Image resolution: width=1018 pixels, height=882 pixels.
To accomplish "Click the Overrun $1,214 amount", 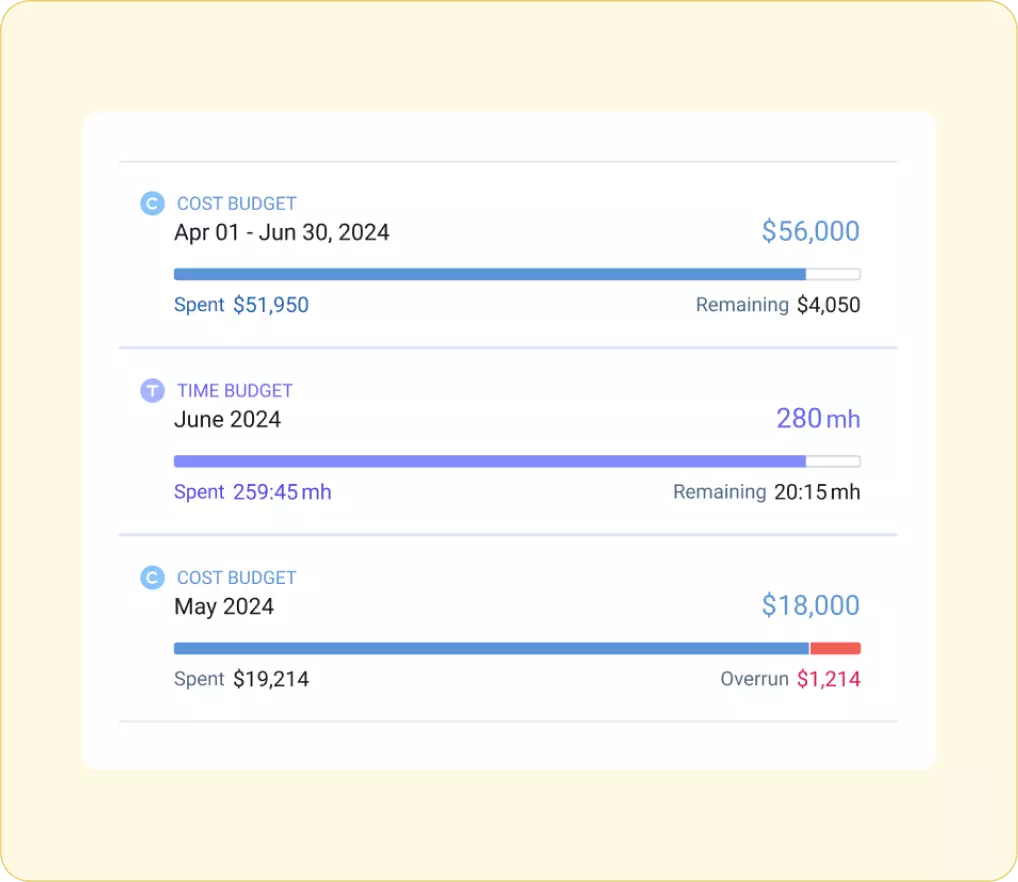I will click(828, 679).
